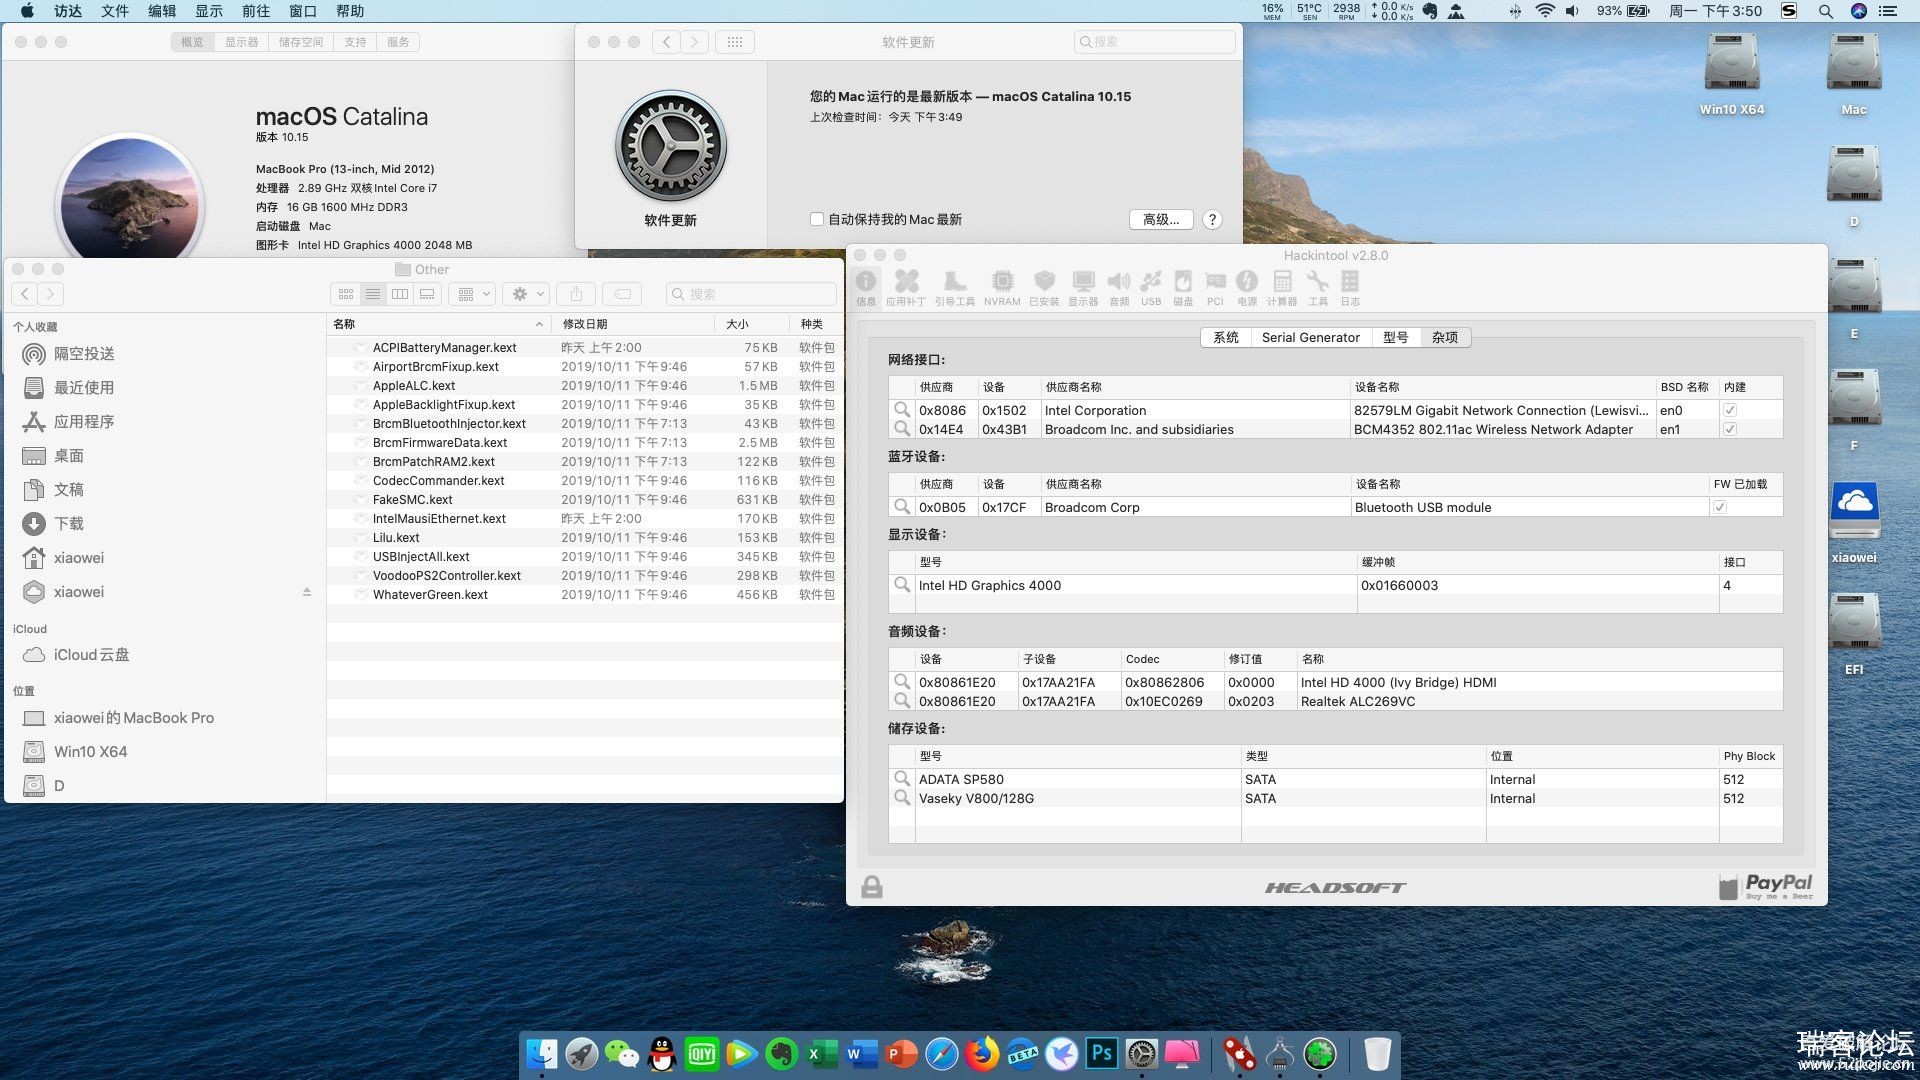1920x1080 pixels.
Task: Show all preferences grid button
Action: point(735,42)
